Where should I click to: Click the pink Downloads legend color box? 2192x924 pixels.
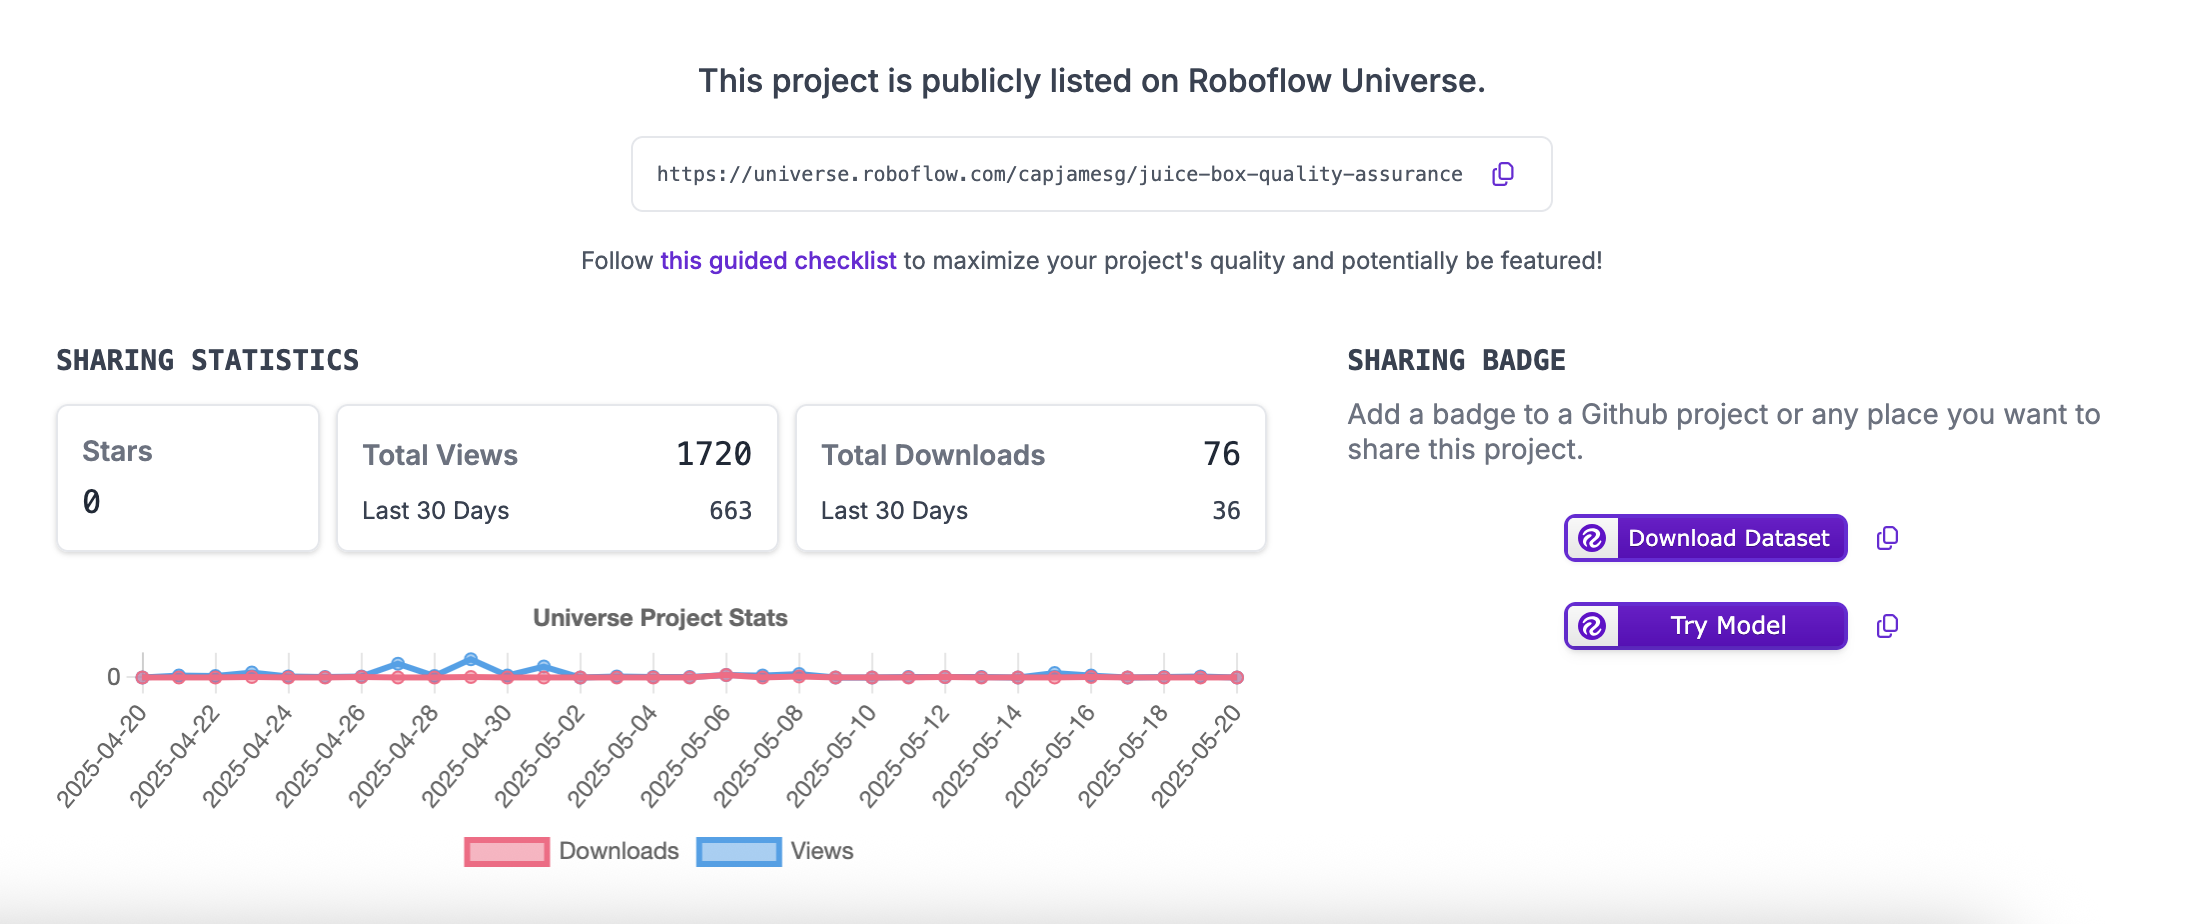click(507, 852)
